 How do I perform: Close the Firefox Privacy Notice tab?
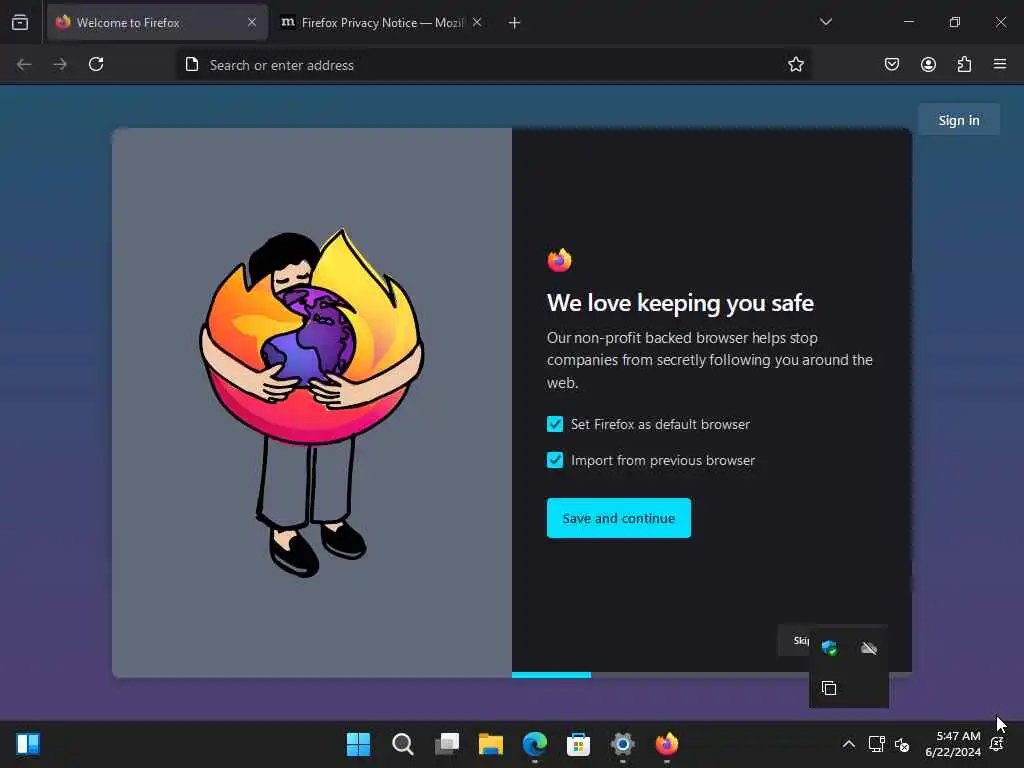pyautogui.click(x=477, y=23)
